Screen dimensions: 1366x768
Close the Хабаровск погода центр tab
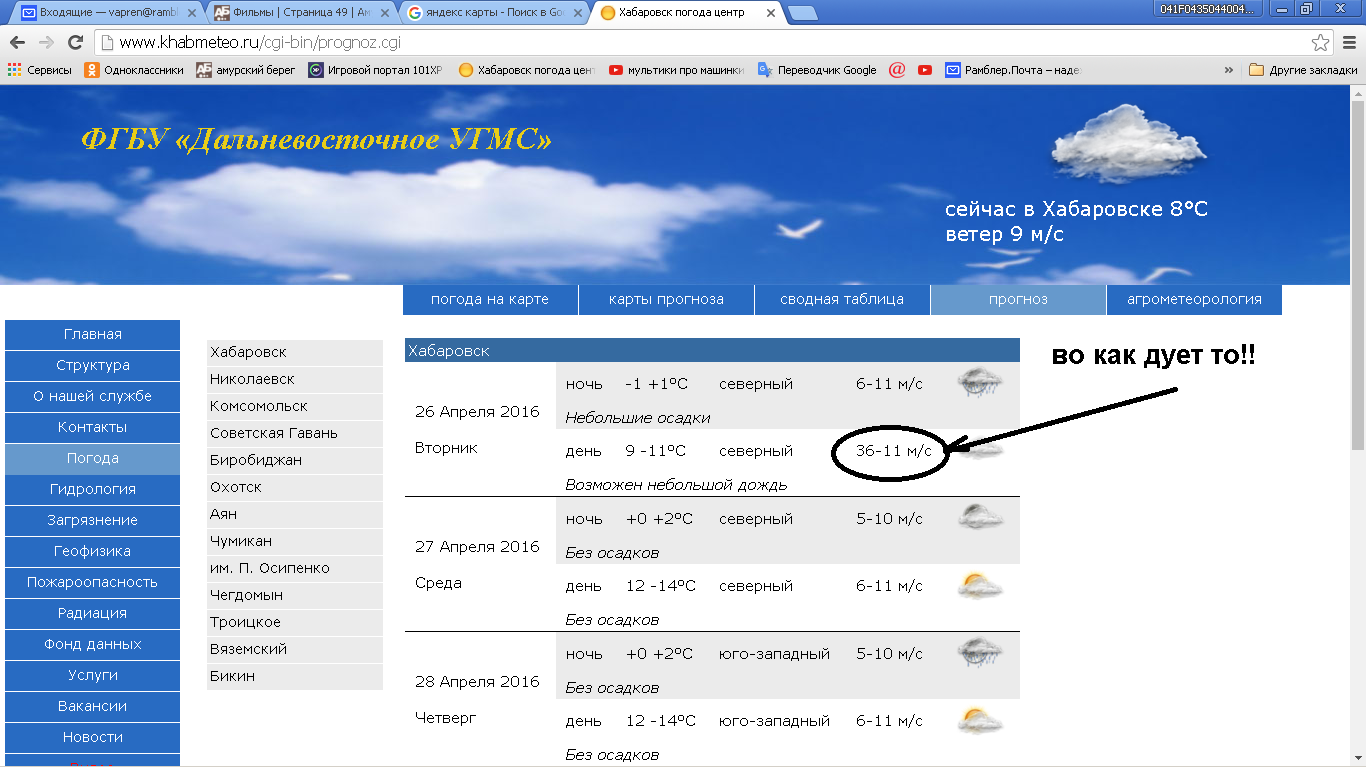[770, 13]
